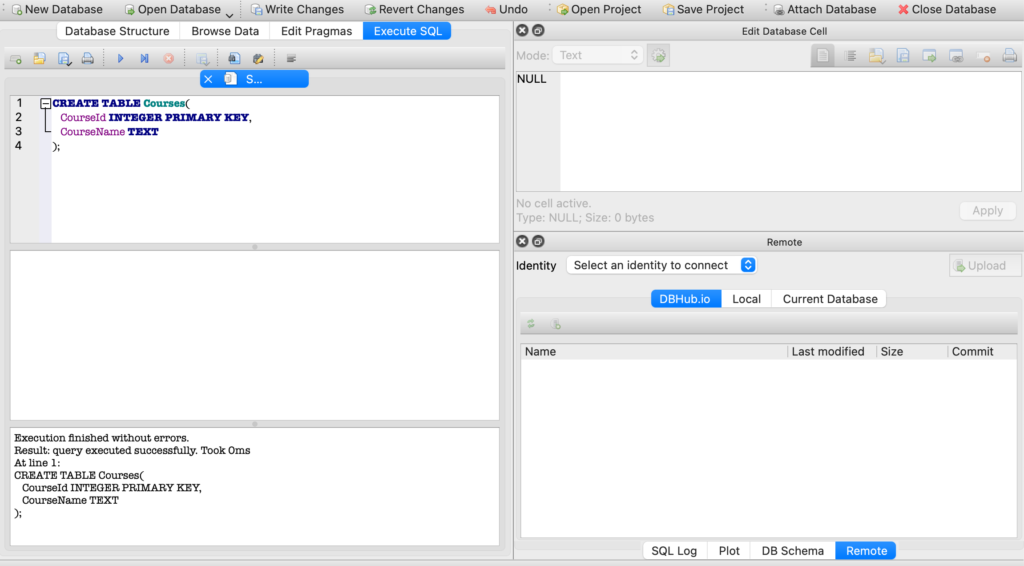Click Open Database in main toolbar

coord(172,10)
